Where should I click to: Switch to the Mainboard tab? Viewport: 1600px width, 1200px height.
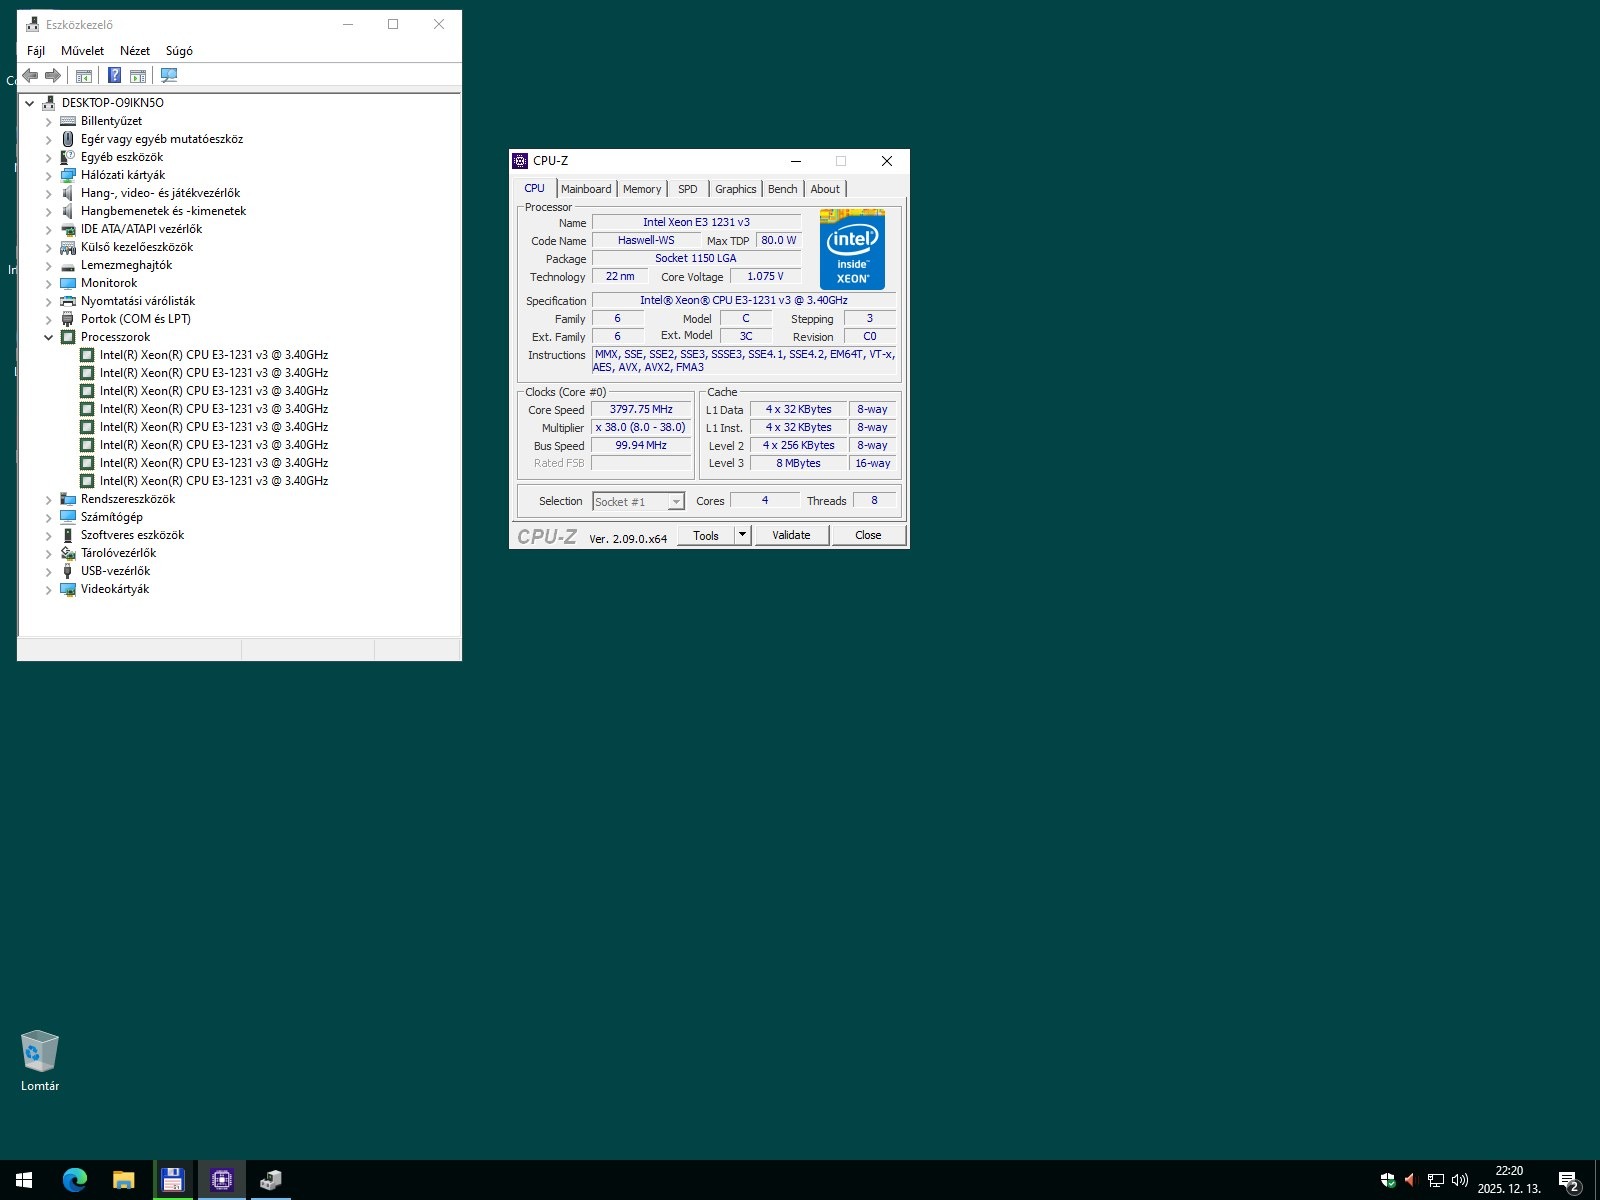coord(586,189)
